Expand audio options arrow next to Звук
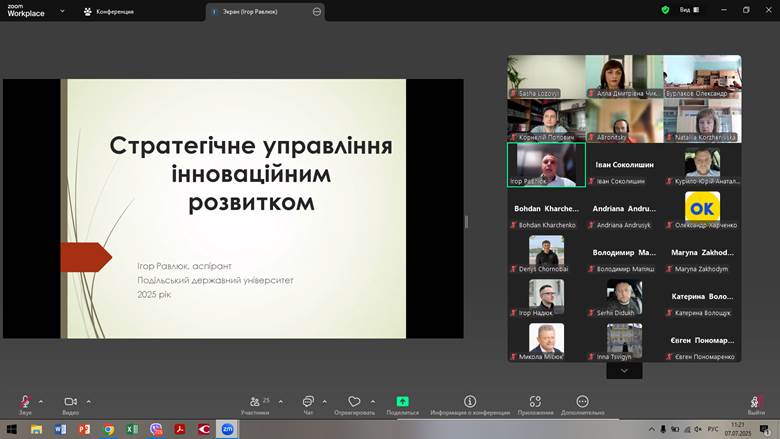The image size is (780, 439). tap(41, 401)
